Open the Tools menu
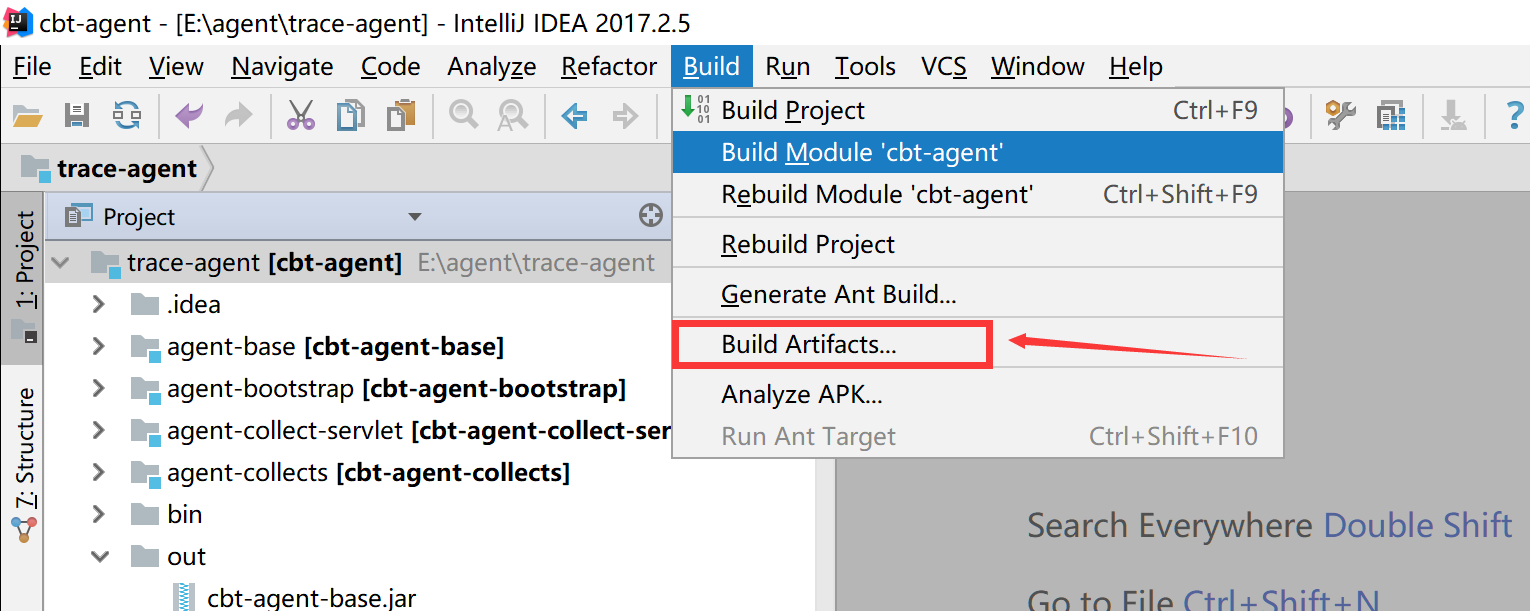 pos(865,67)
